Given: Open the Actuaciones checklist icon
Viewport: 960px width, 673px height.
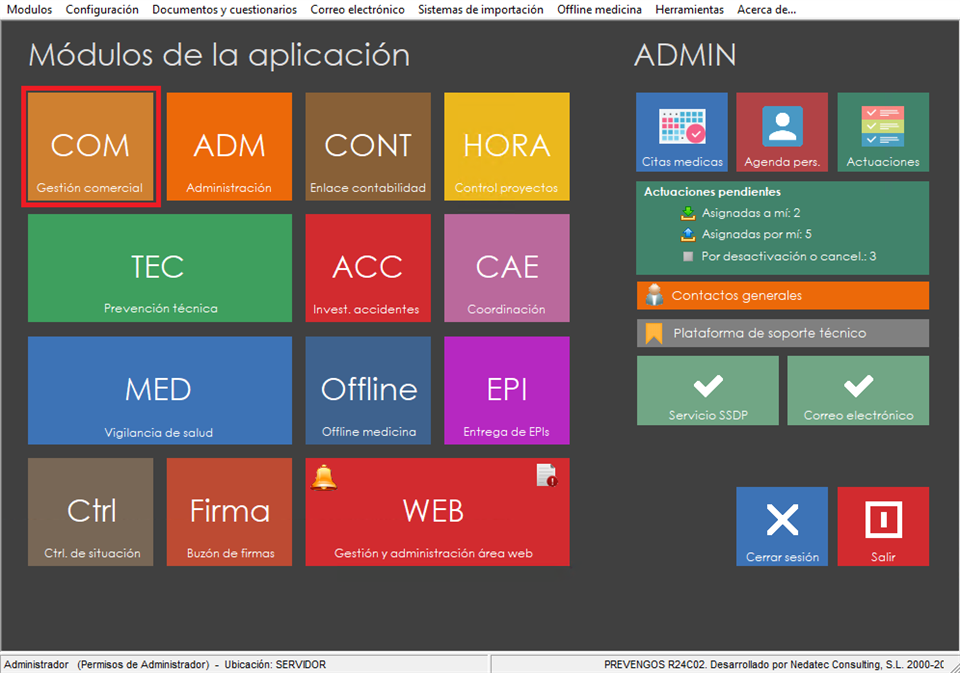Looking at the screenshot, I should (882, 128).
